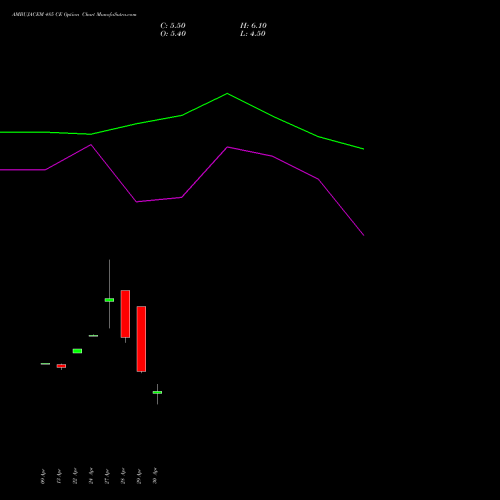
Task: Click the 30 Apr date axis label
Action: (x=155, y=476)
